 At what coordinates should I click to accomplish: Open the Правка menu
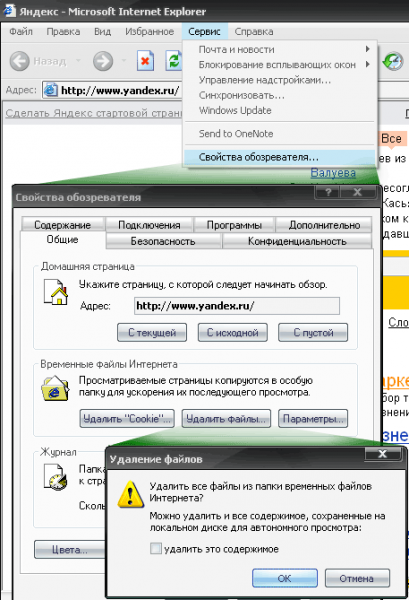(63, 31)
